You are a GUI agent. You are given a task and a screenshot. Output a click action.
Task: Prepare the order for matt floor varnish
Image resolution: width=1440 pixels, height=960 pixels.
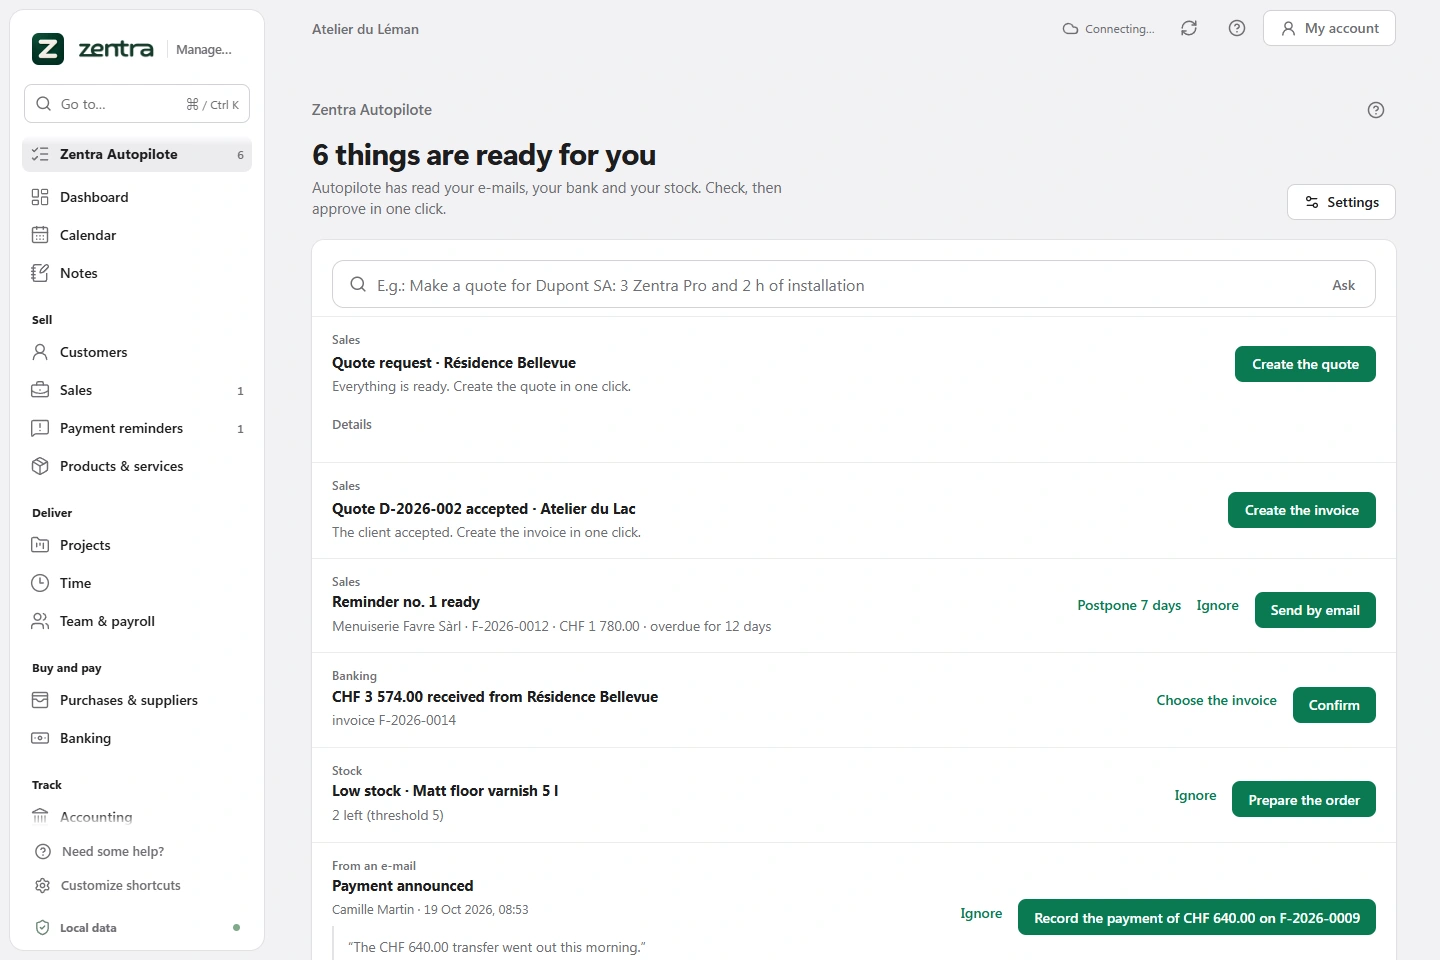(x=1304, y=799)
